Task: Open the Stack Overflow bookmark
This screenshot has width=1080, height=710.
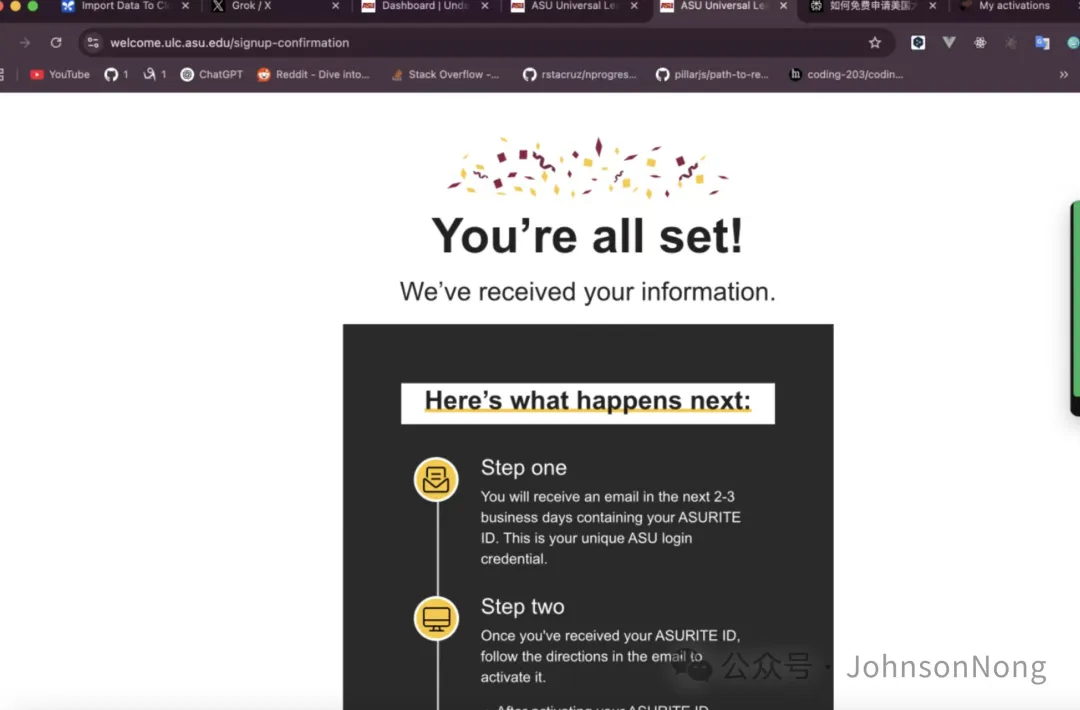Action: (445, 74)
